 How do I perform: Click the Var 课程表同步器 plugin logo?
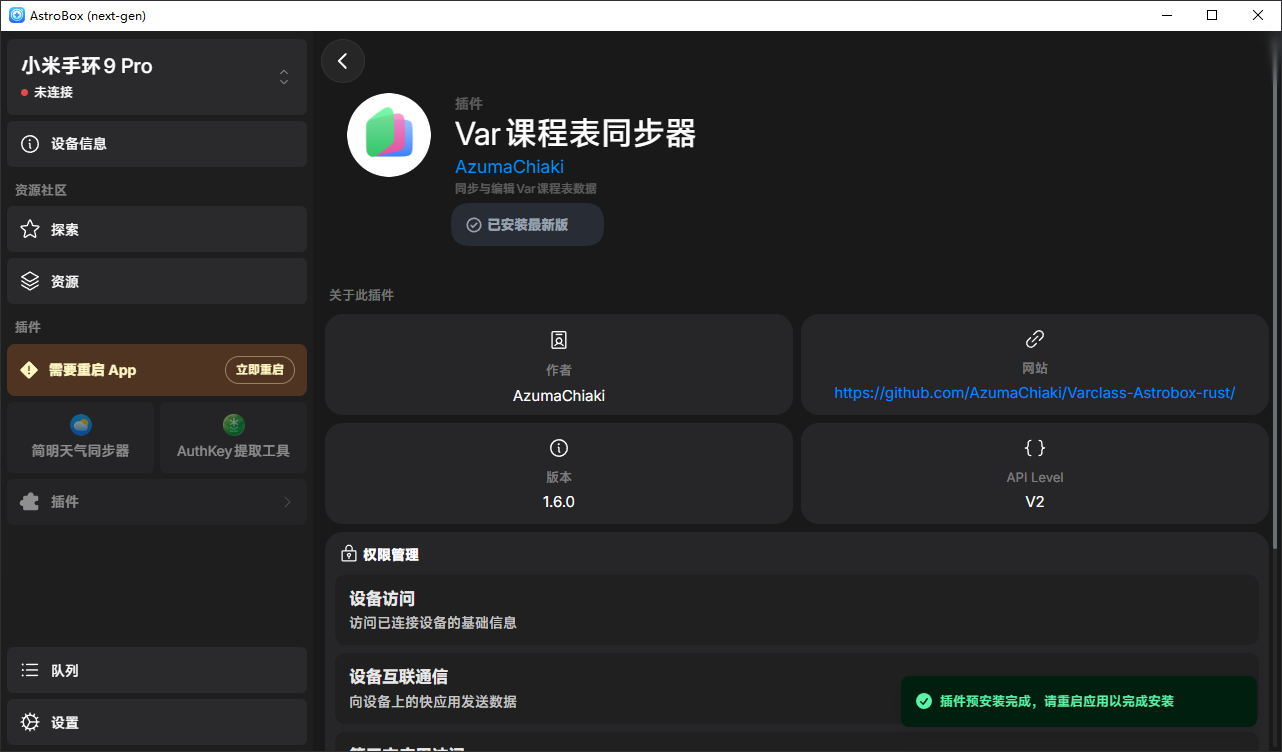tap(389, 135)
